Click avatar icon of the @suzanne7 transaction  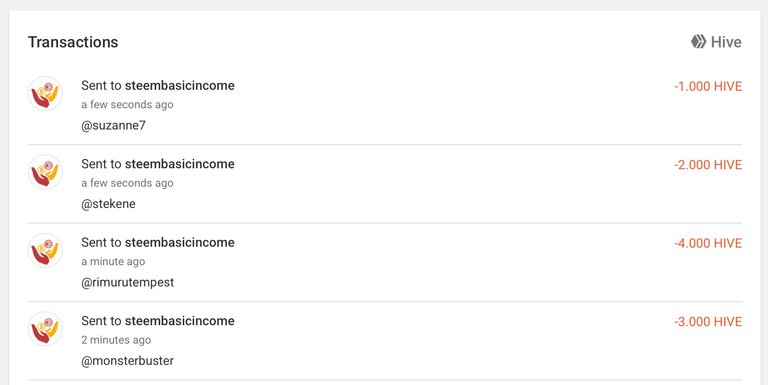[45, 93]
